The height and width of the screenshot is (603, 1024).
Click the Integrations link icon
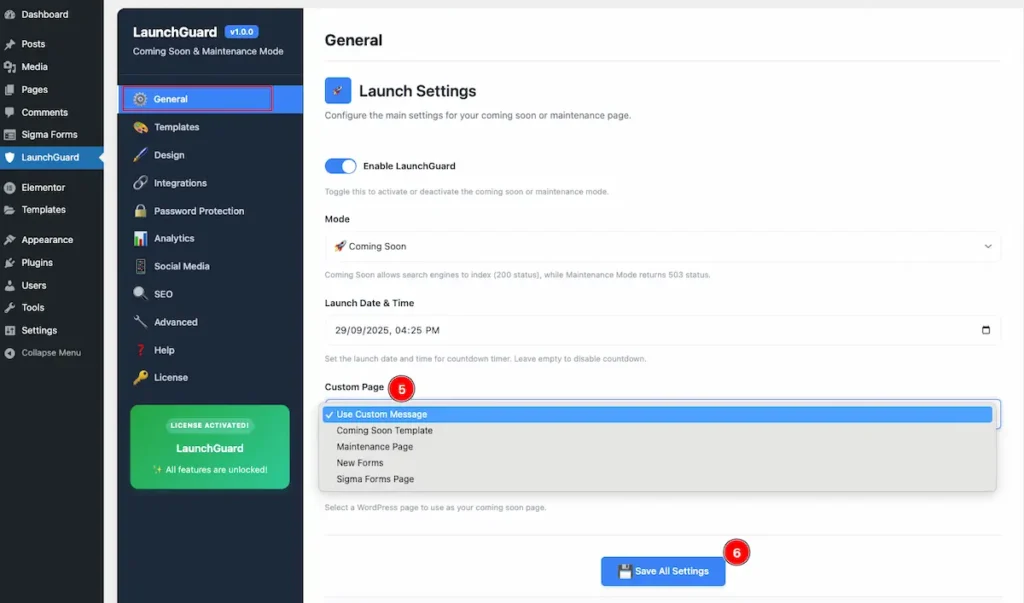point(140,183)
